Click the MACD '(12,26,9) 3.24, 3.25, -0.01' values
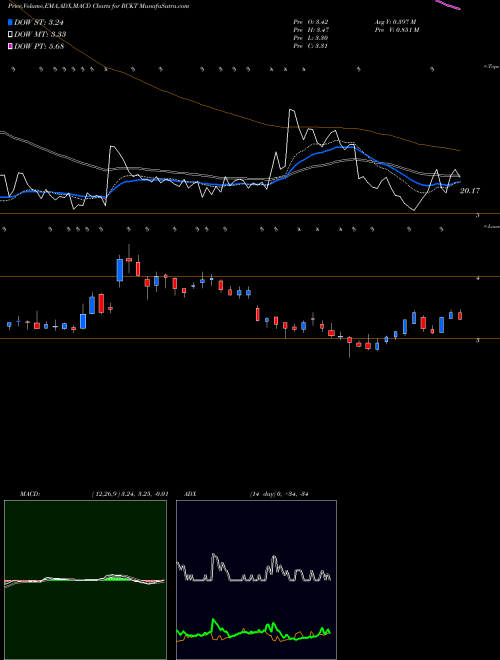The height and width of the screenshot is (660, 500). click(130, 494)
